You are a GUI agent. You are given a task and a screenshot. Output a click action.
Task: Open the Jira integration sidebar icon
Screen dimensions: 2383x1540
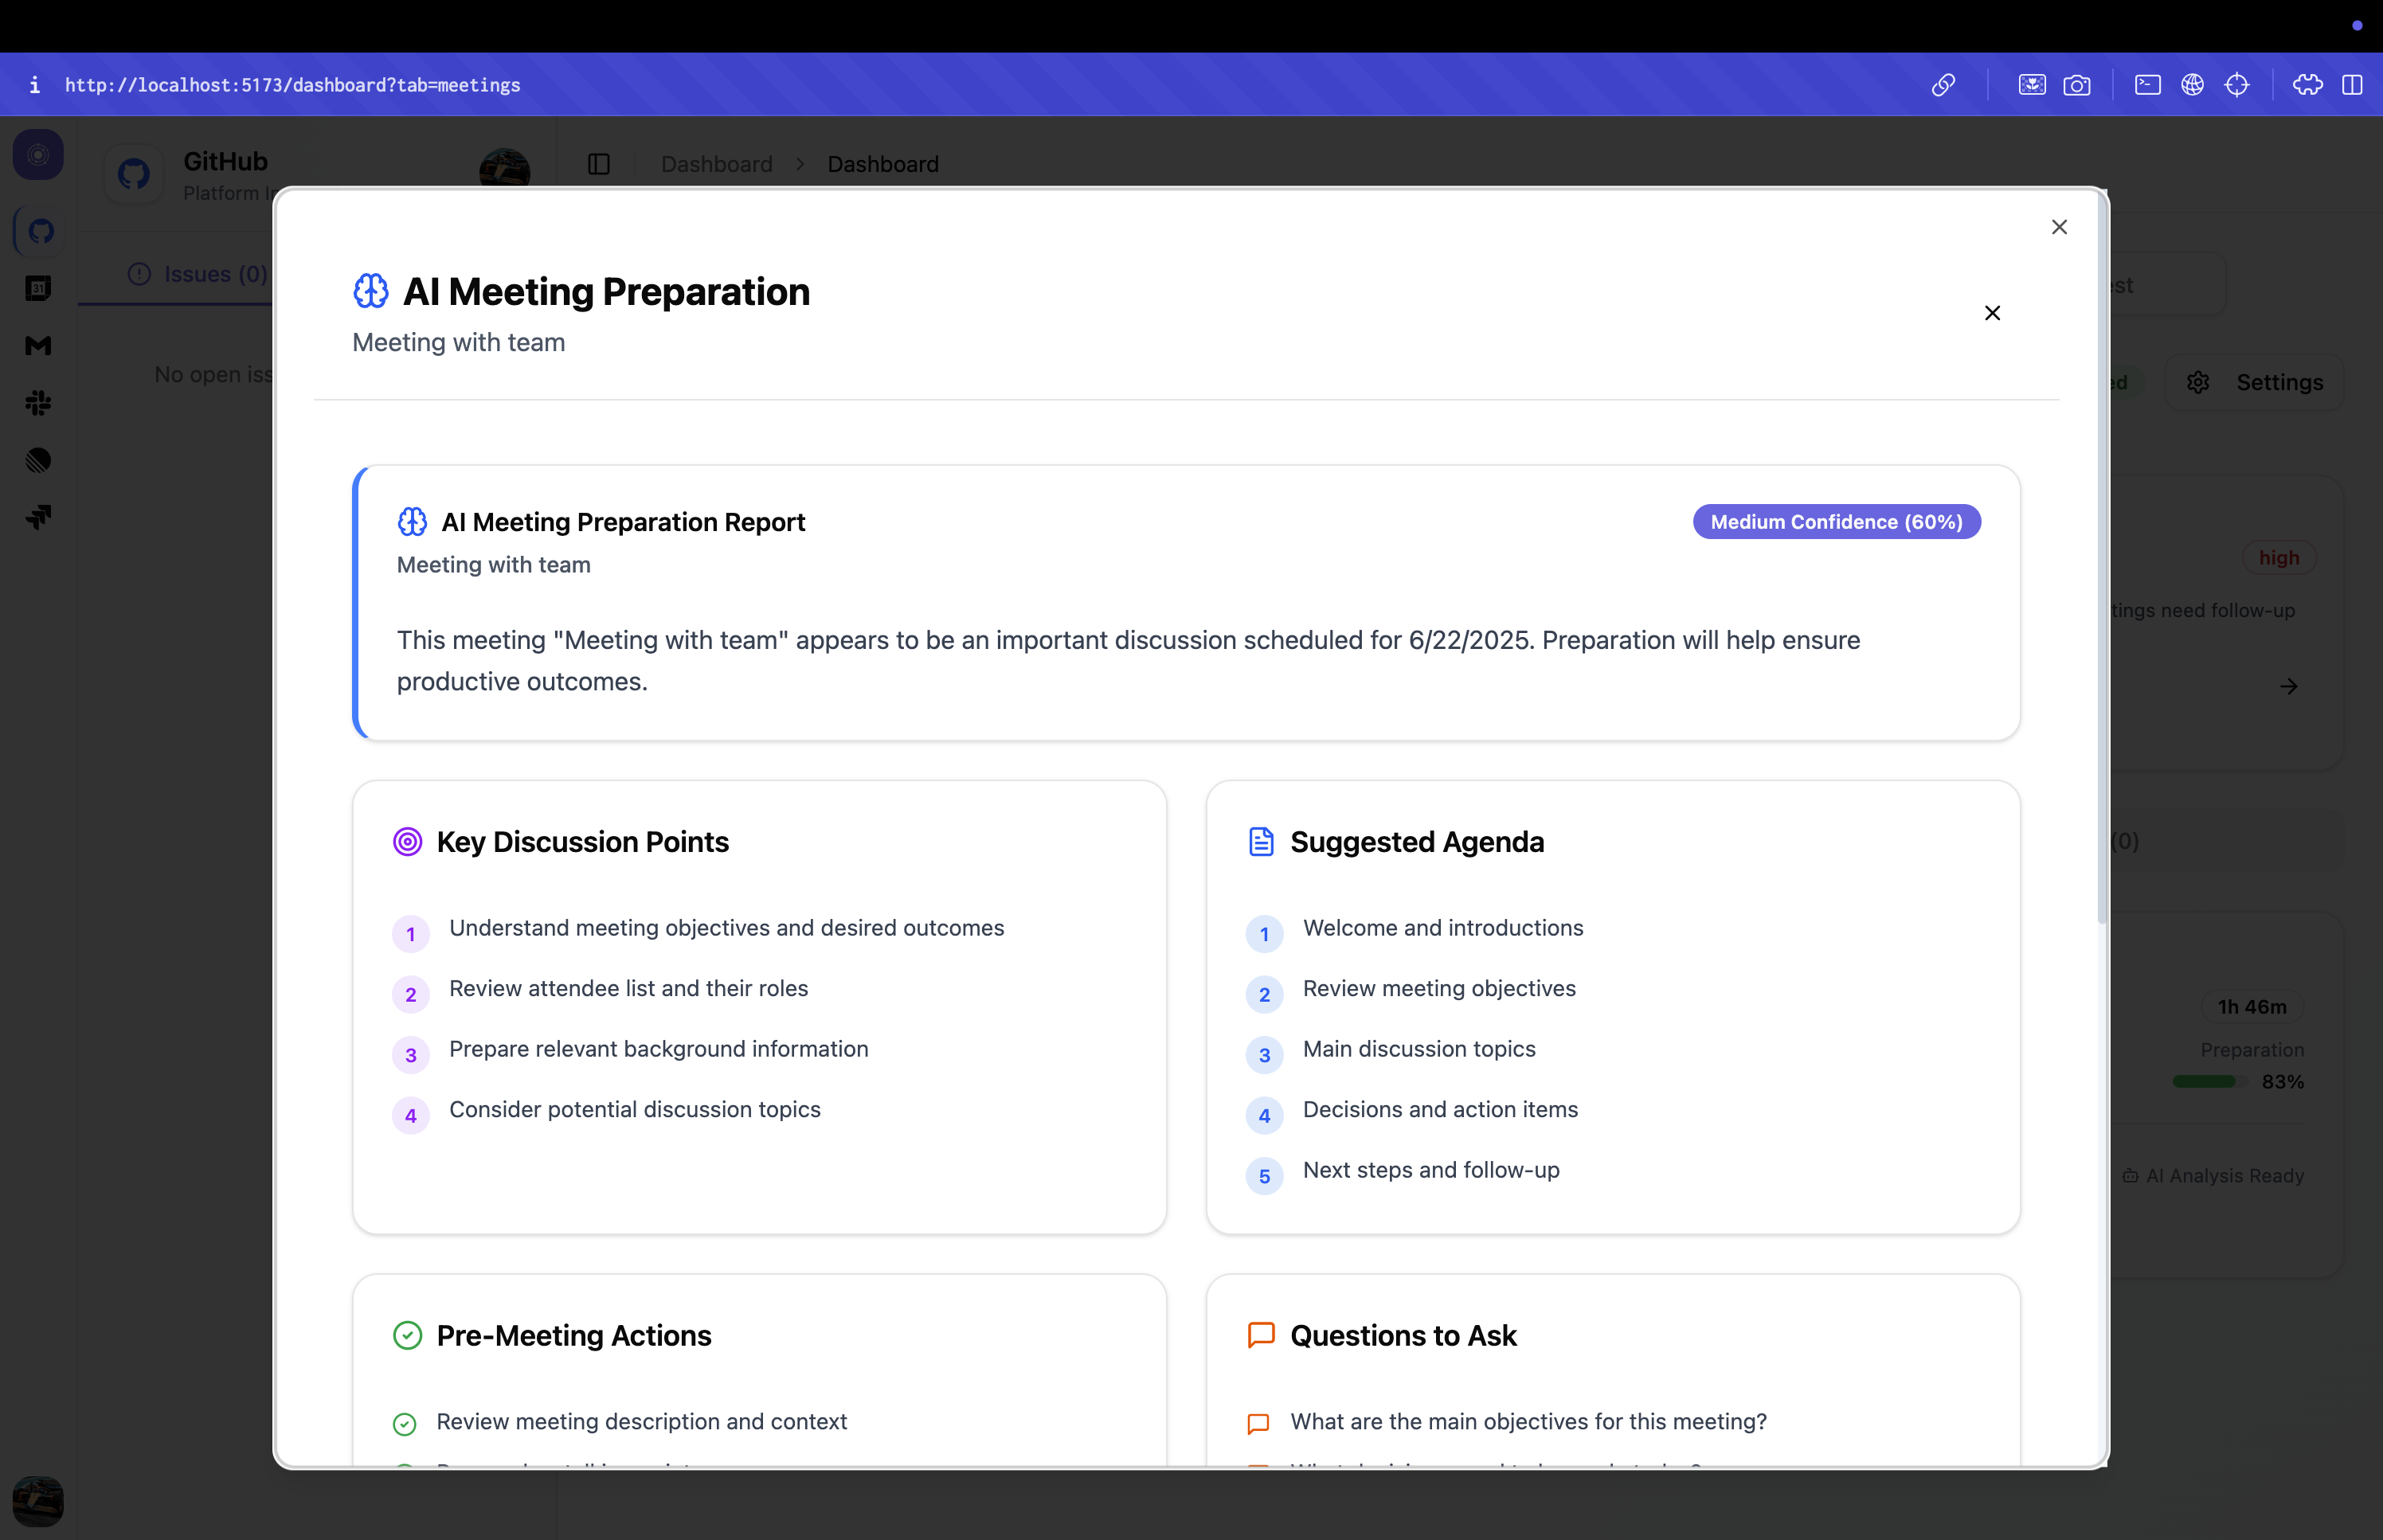pyautogui.click(x=38, y=517)
